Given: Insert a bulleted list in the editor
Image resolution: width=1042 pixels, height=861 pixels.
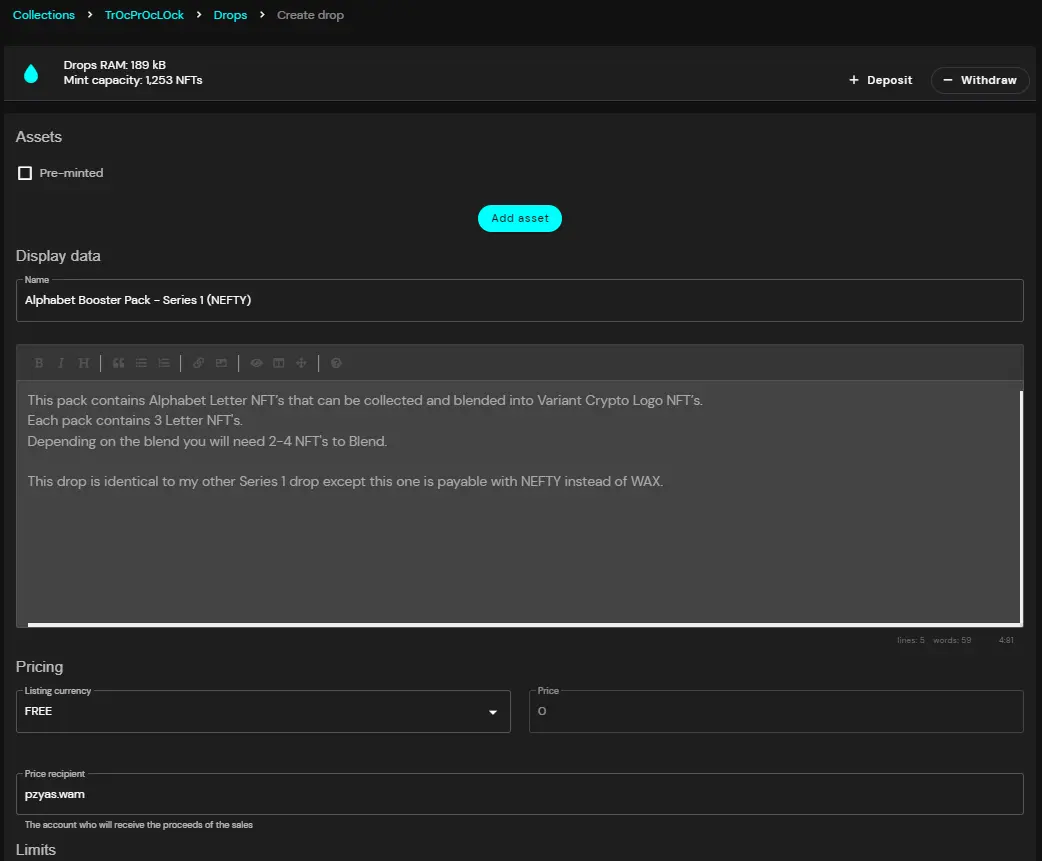Looking at the screenshot, I should click(x=141, y=363).
